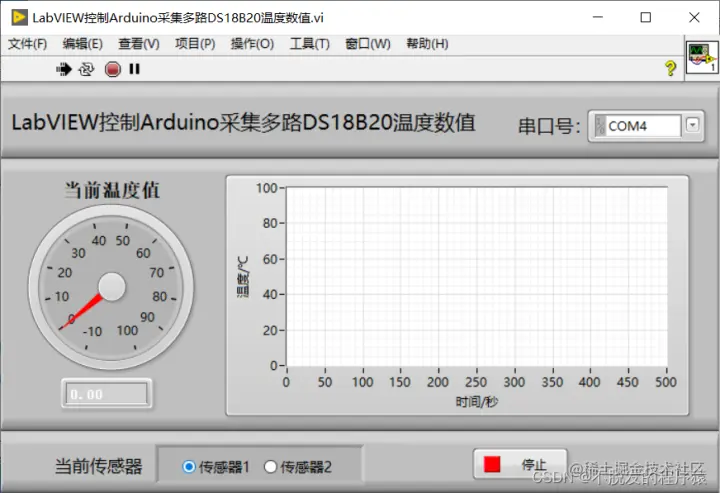Image resolution: width=720 pixels, height=493 pixels.
Task: Minimize the LabVIEW window
Action: 598,17
